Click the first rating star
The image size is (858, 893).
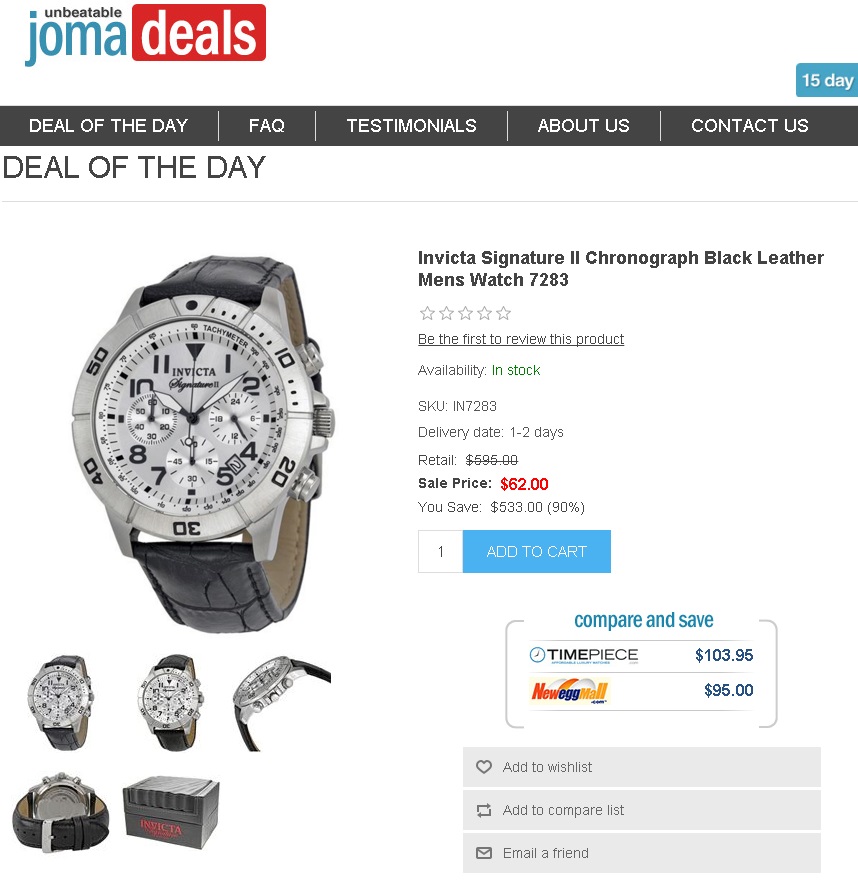tap(427, 313)
